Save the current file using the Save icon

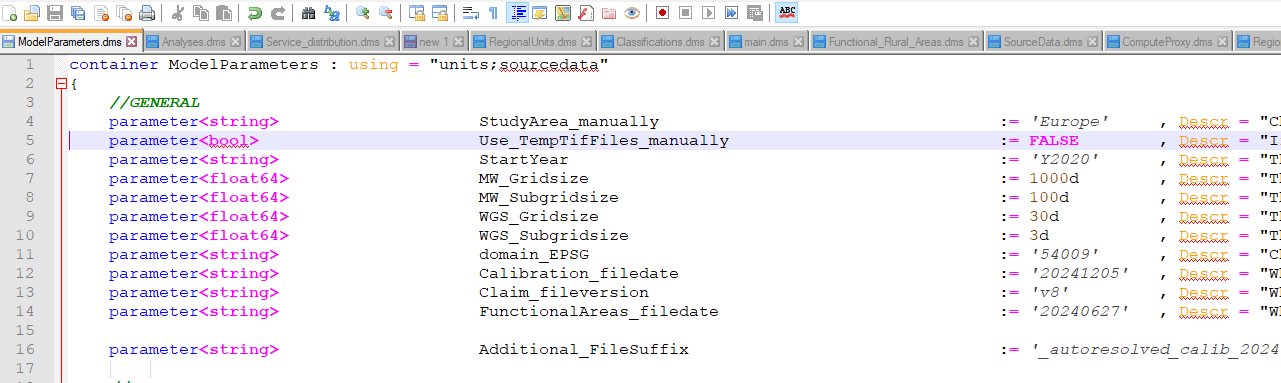click(55, 13)
